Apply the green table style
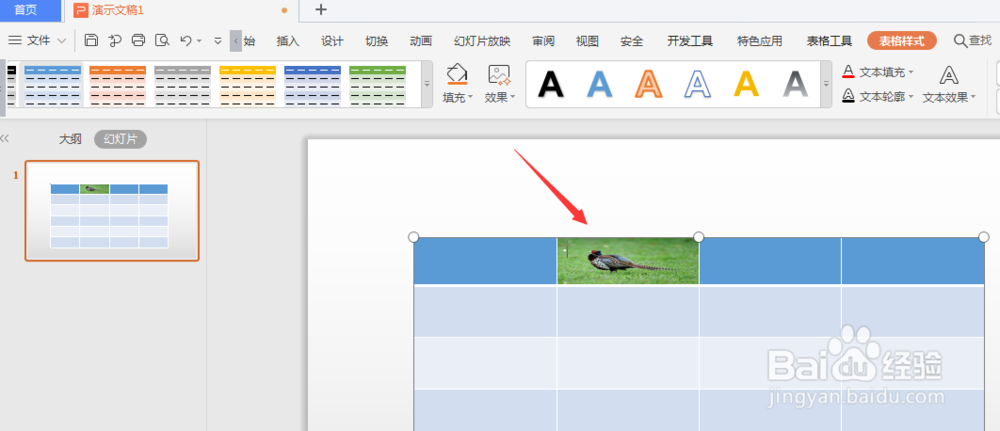 378,84
